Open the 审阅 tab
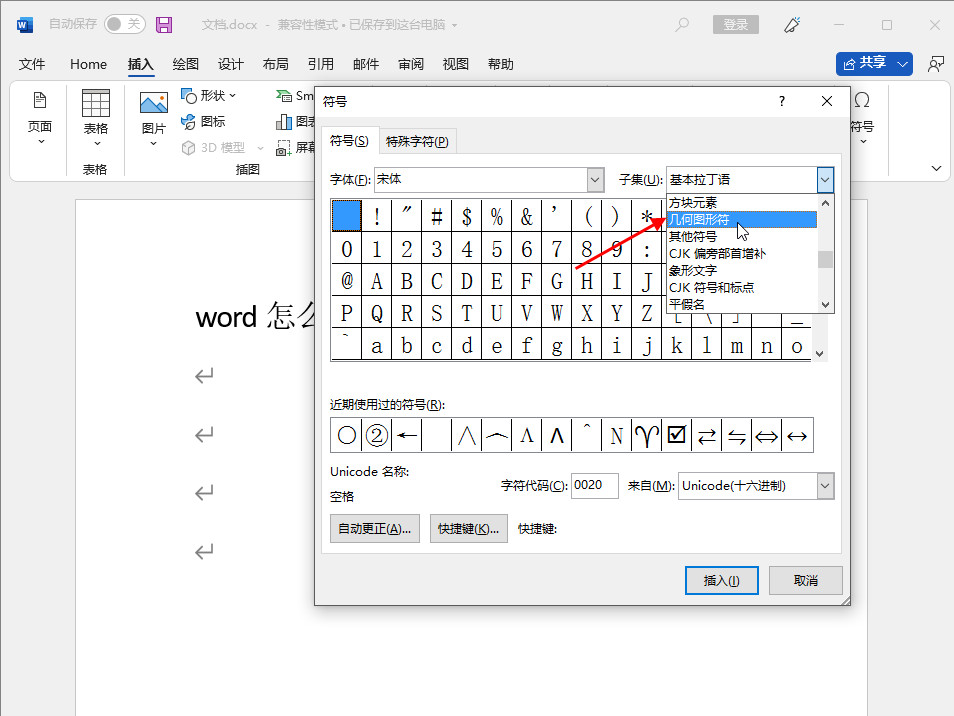Viewport: 954px width, 716px height. pyautogui.click(x=411, y=64)
